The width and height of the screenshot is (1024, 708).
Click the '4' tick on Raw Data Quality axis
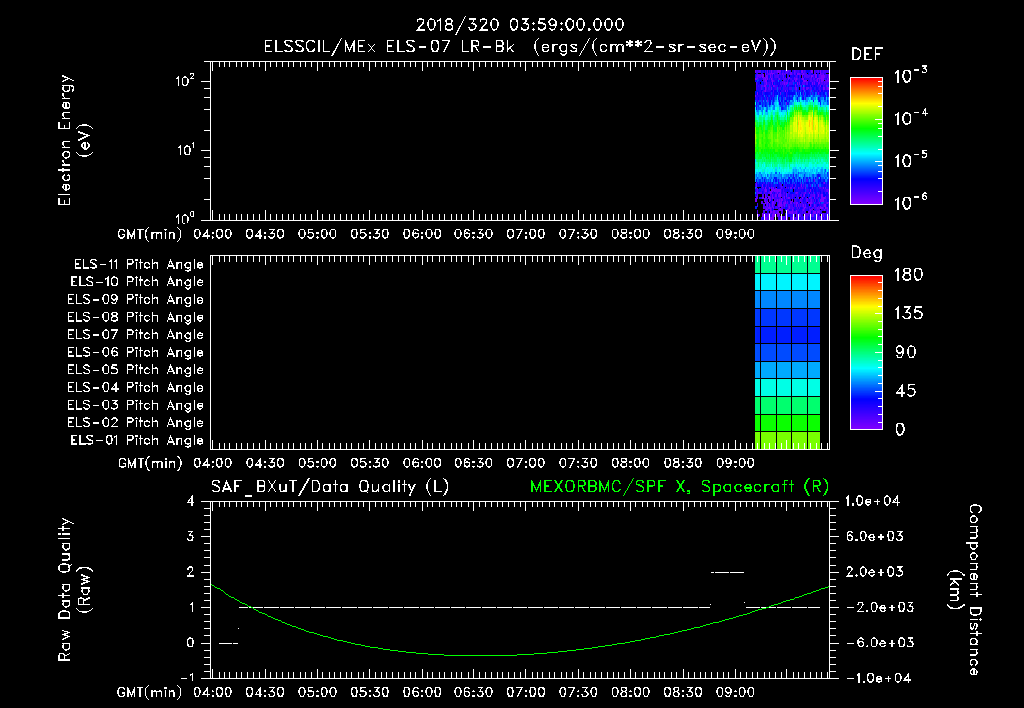tap(191, 502)
